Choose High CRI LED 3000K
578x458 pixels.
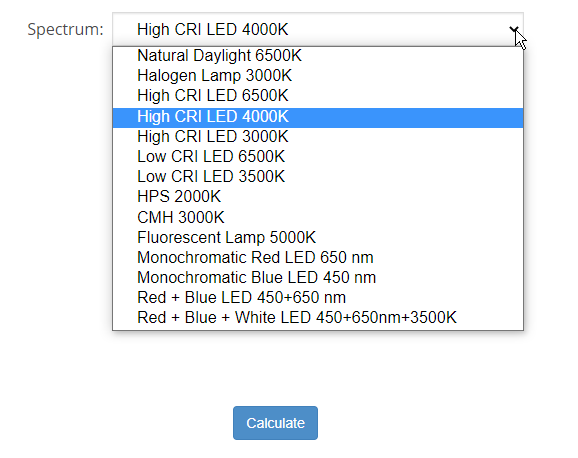[318, 136]
